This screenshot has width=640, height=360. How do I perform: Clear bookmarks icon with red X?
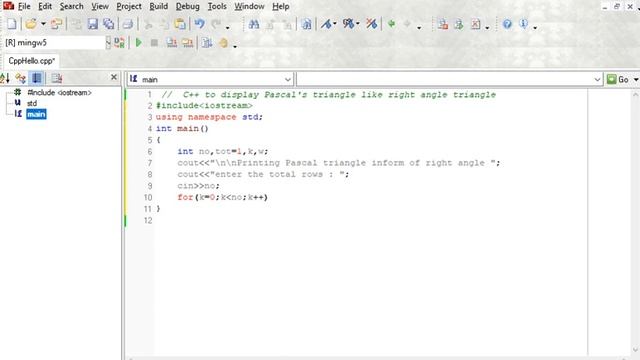point(476,24)
